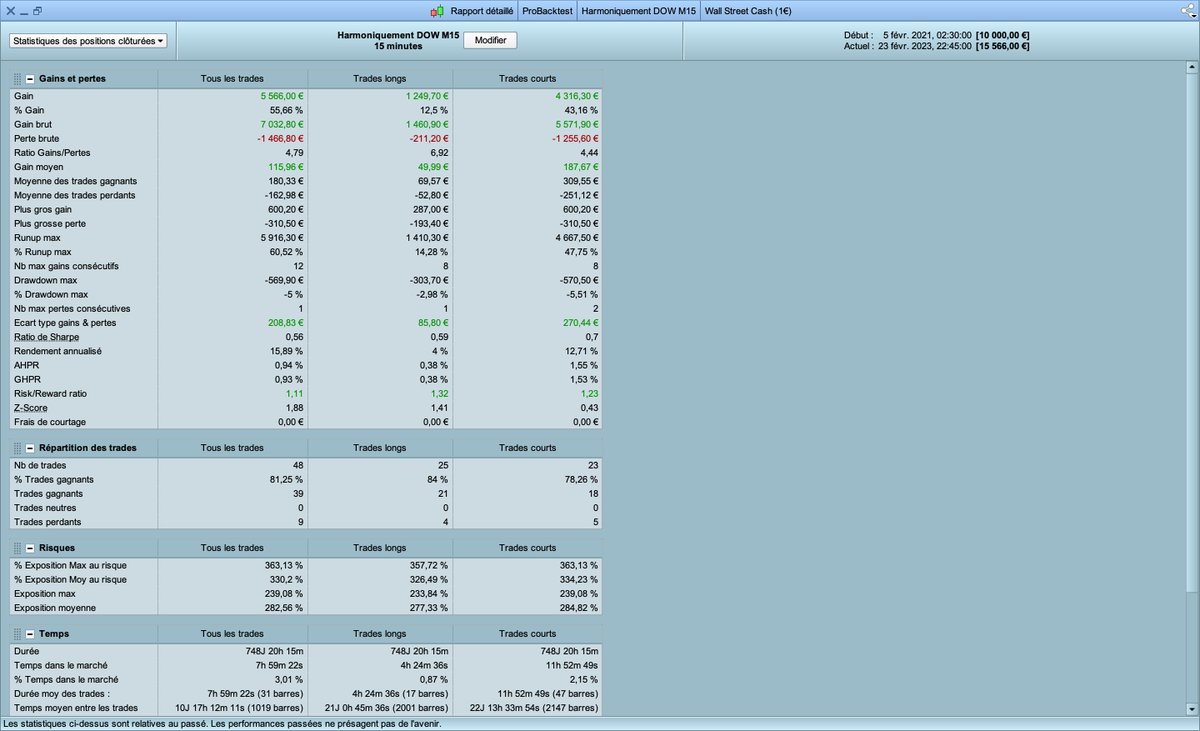Select the long trades gain 1 249,70 €

428,95
